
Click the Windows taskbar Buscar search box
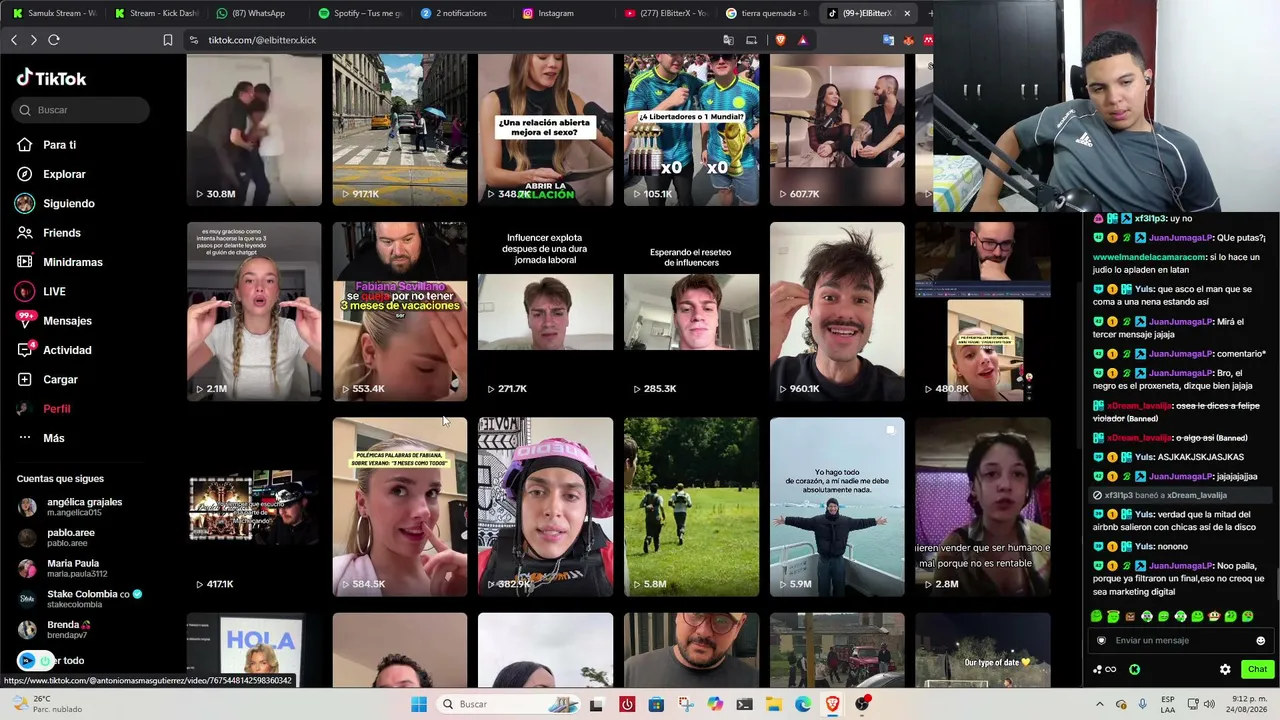[x=507, y=704]
